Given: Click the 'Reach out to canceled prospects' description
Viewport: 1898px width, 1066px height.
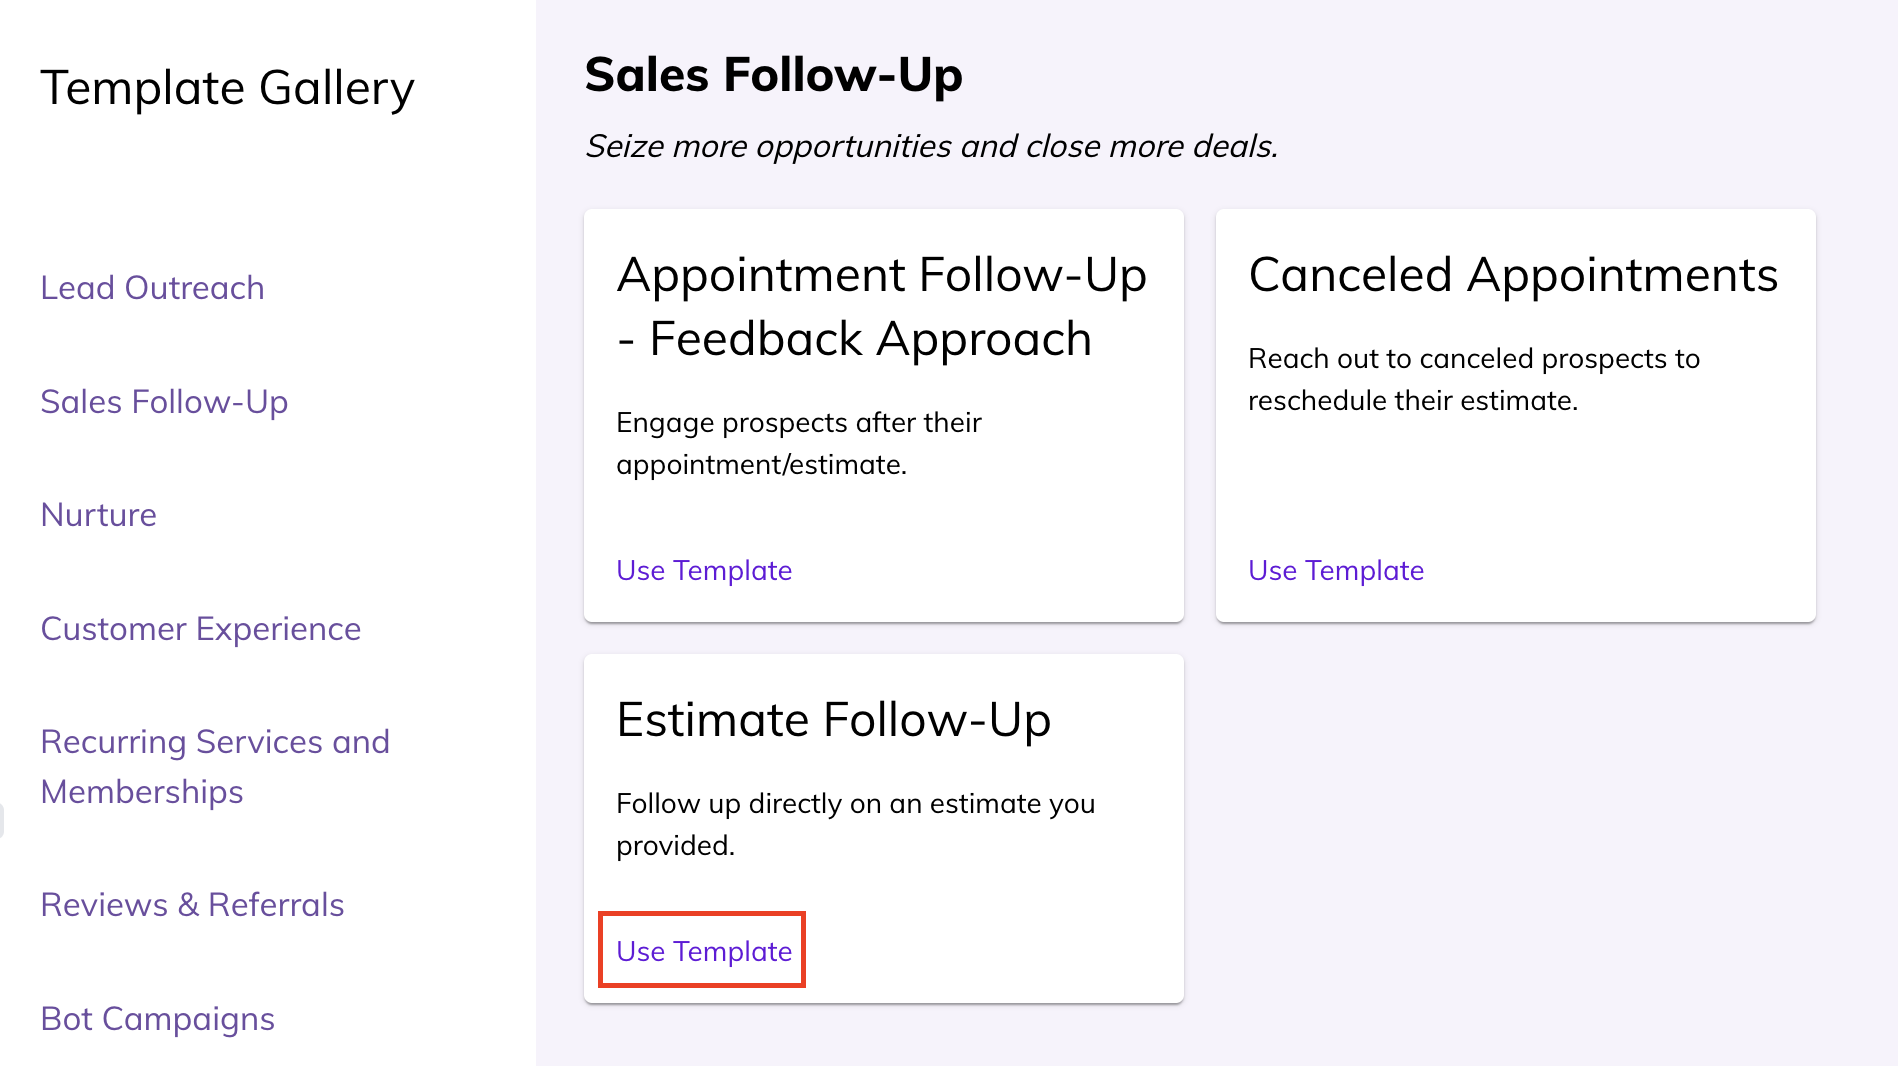Looking at the screenshot, I should (x=1473, y=379).
